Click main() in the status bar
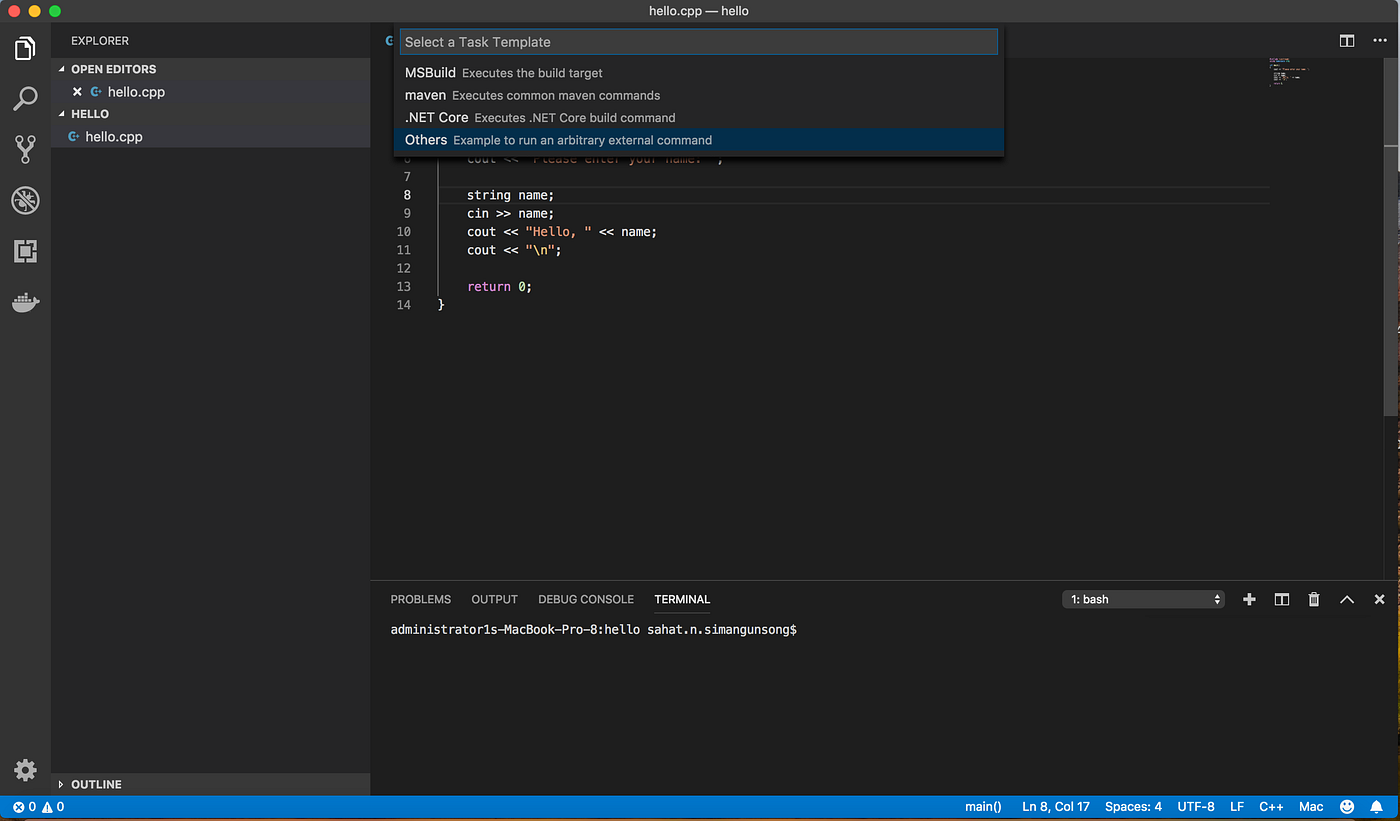This screenshot has height=821, width=1400. (983, 806)
